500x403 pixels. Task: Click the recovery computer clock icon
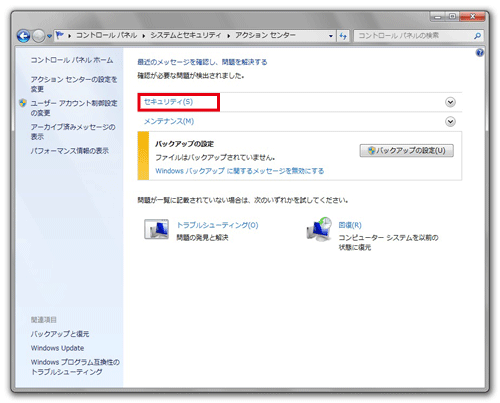click(x=319, y=229)
